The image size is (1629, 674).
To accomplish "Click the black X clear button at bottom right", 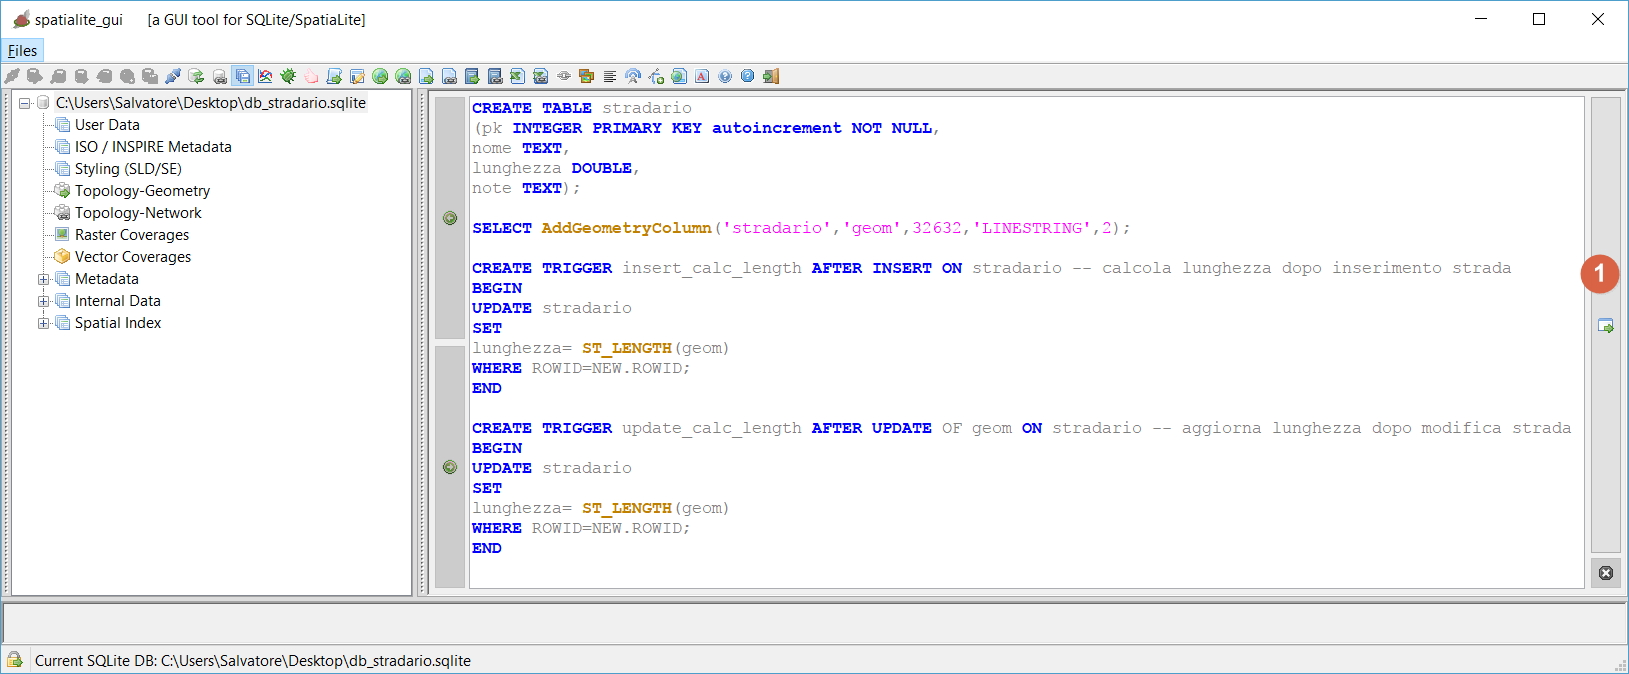I will point(1605,573).
